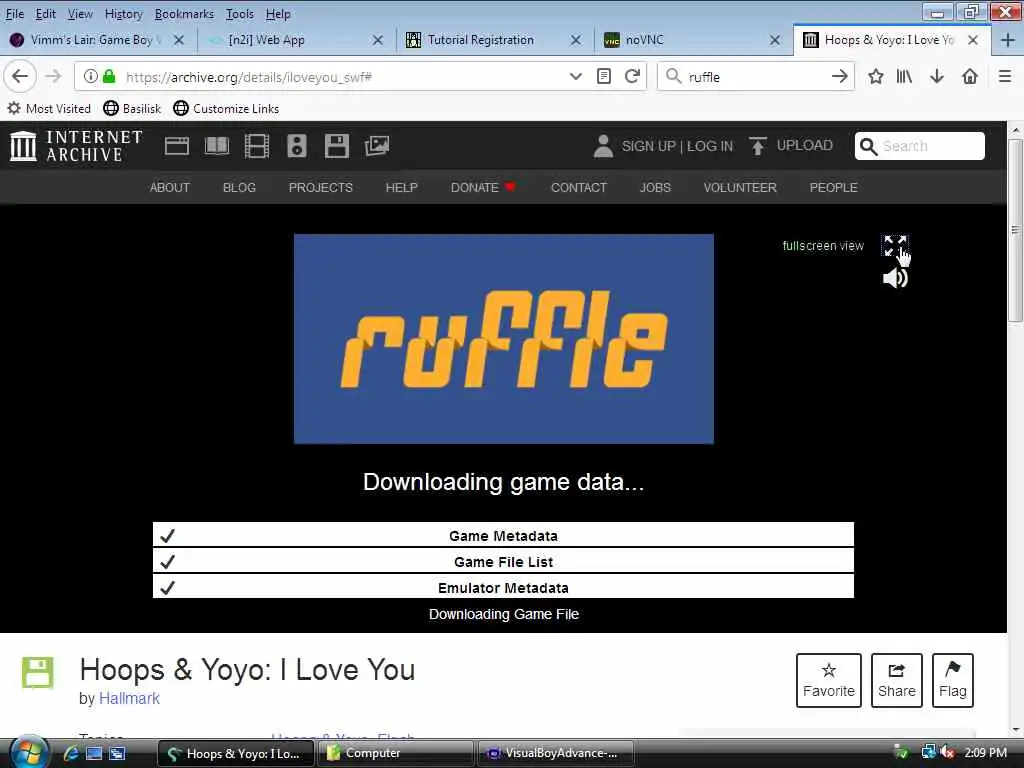1024x768 pixels.
Task: Click the Flag button
Action: 953,680
